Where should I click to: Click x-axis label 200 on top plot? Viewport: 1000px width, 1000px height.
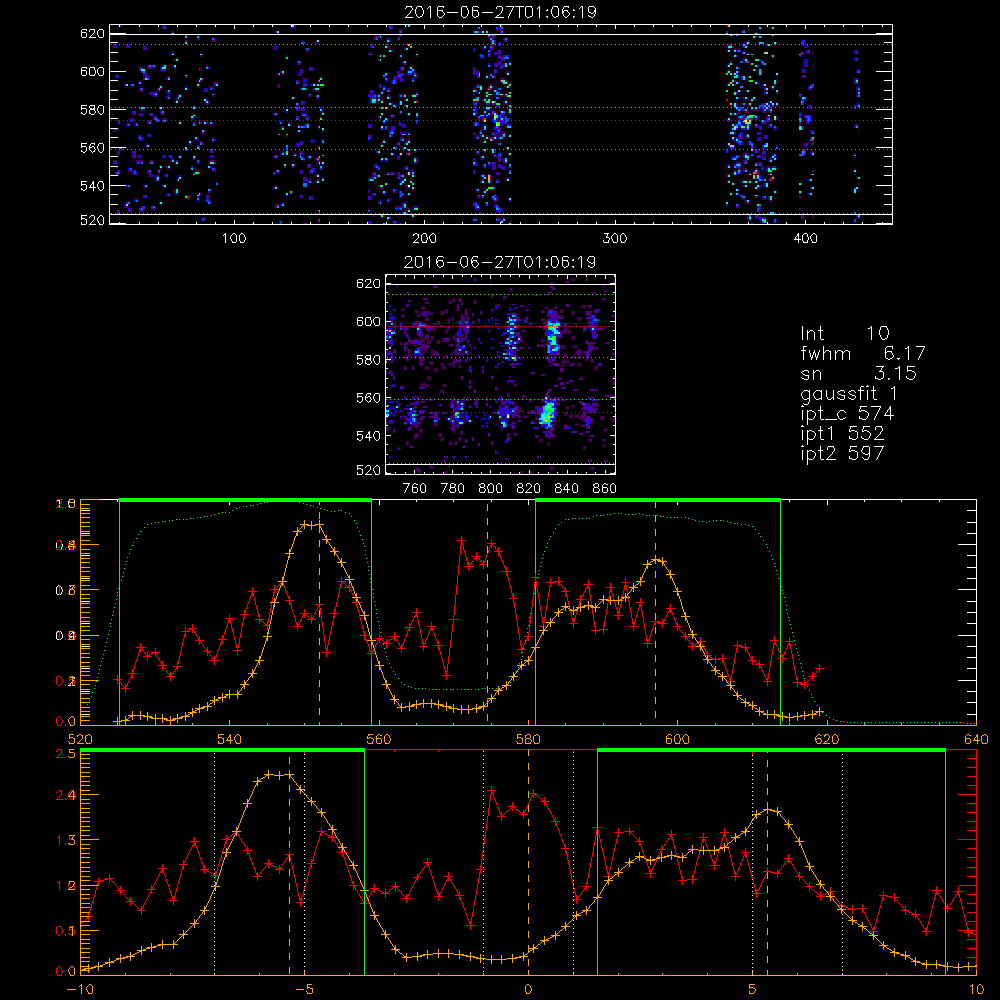(x=424, y=239)
